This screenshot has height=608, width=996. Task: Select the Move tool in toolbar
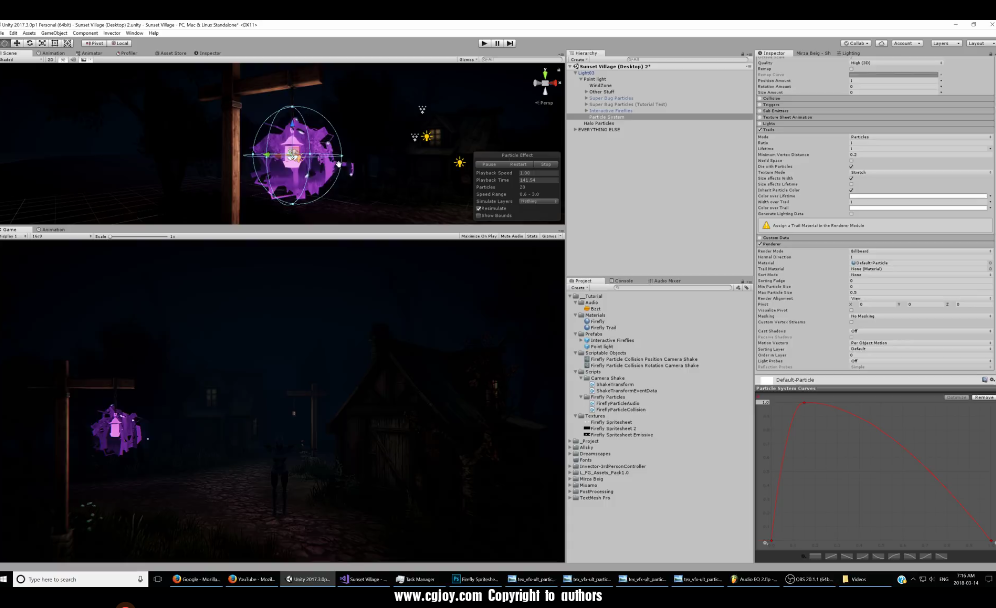(x=17, y=43)
